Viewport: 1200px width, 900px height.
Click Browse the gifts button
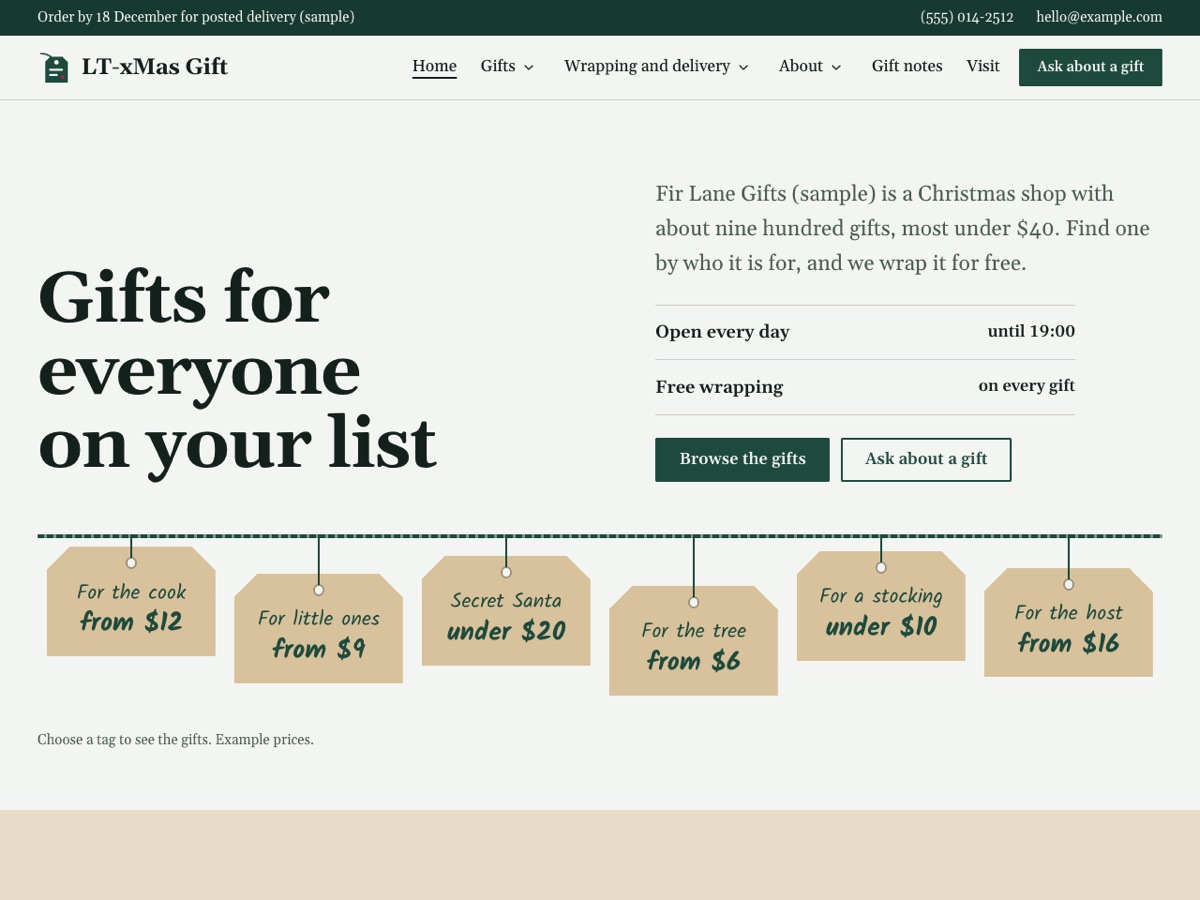pyautogui.click(x=742, y=460)
